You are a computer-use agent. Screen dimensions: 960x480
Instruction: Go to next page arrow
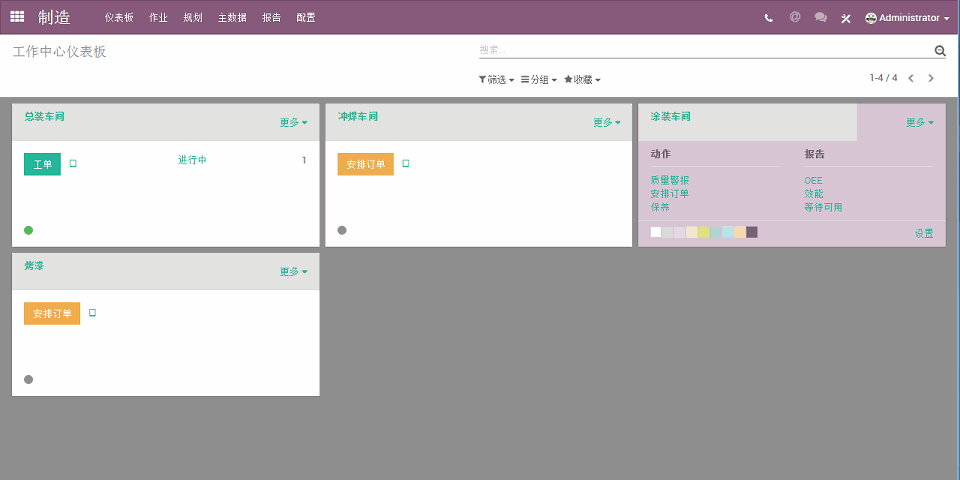[931, 78]
